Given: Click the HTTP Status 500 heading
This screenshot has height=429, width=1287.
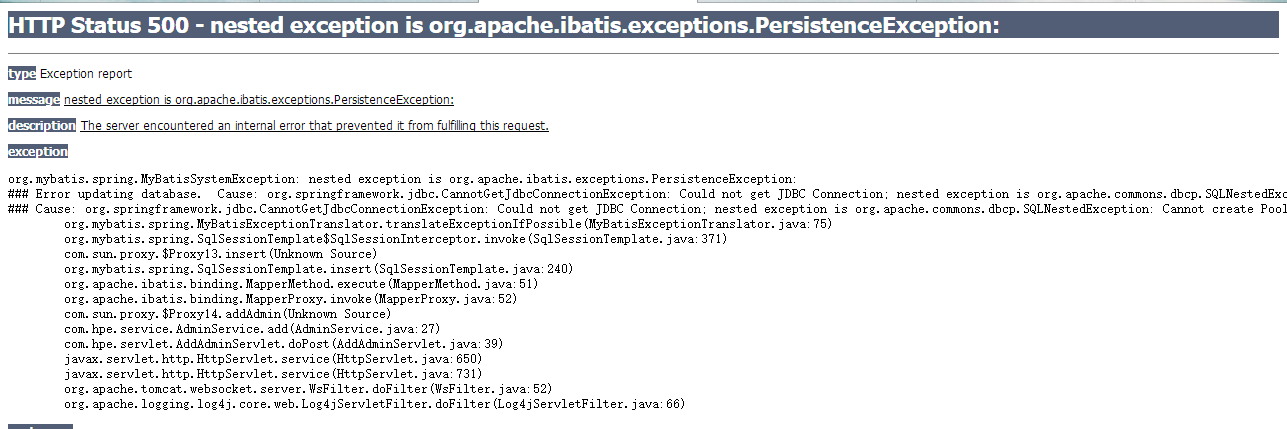Looking at the screenshot, I should click(503, 26).
